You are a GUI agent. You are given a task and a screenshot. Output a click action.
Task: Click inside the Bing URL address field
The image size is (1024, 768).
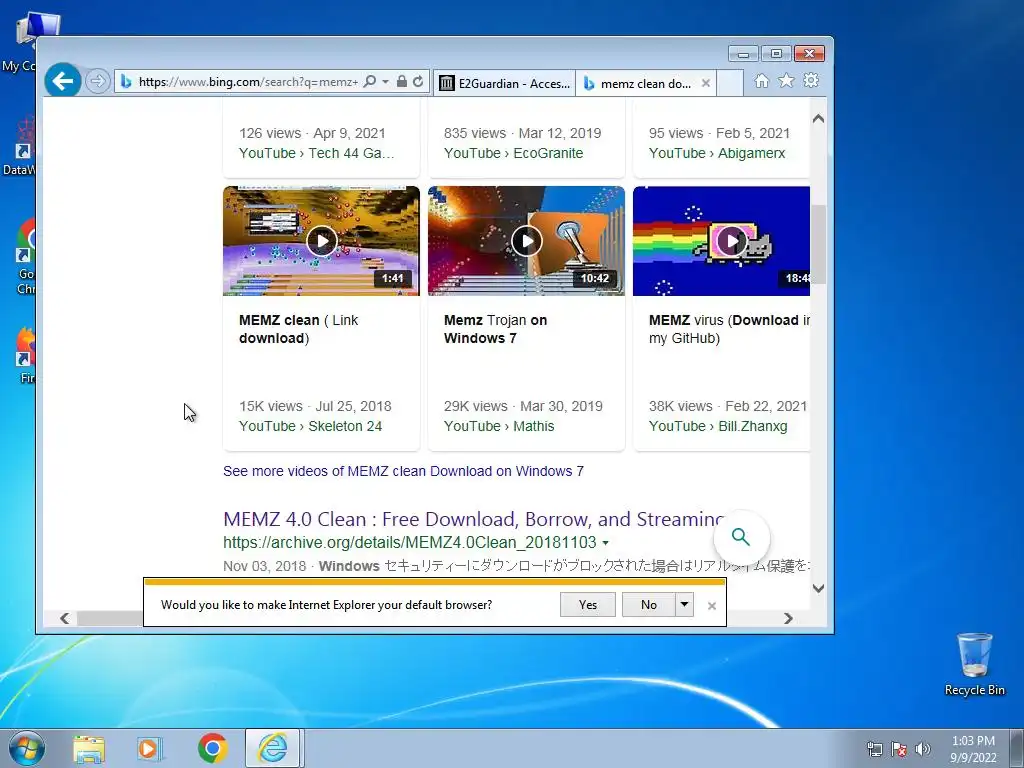248,82
